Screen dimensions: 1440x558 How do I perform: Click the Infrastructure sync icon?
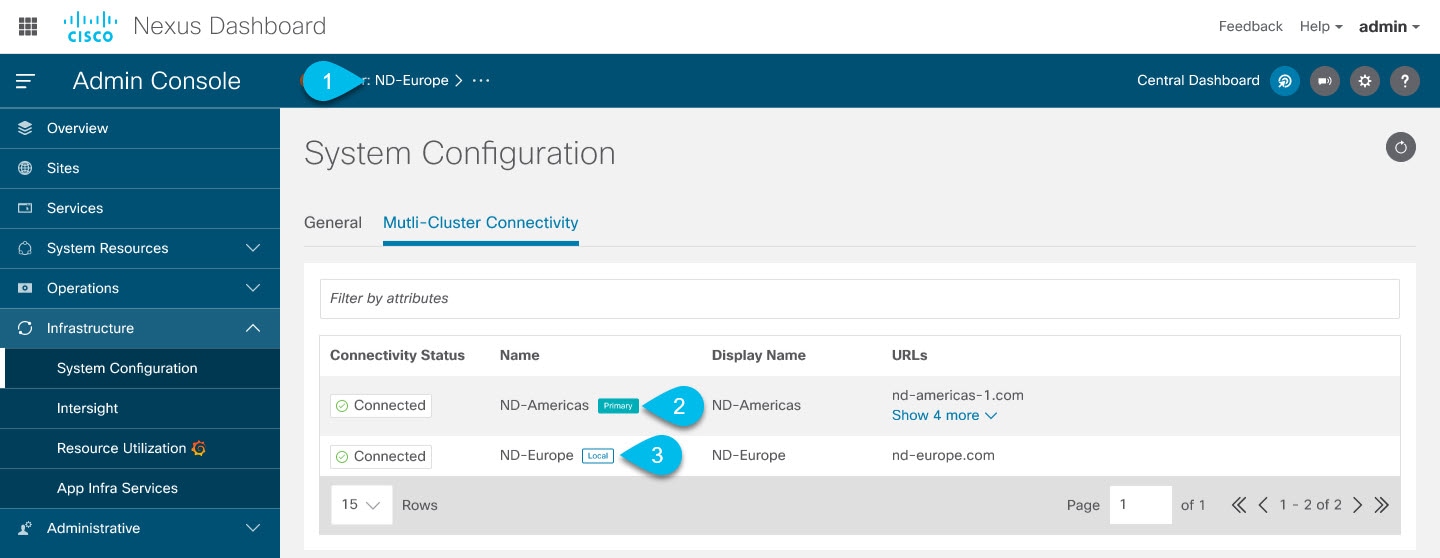click(x=25, y=328)
